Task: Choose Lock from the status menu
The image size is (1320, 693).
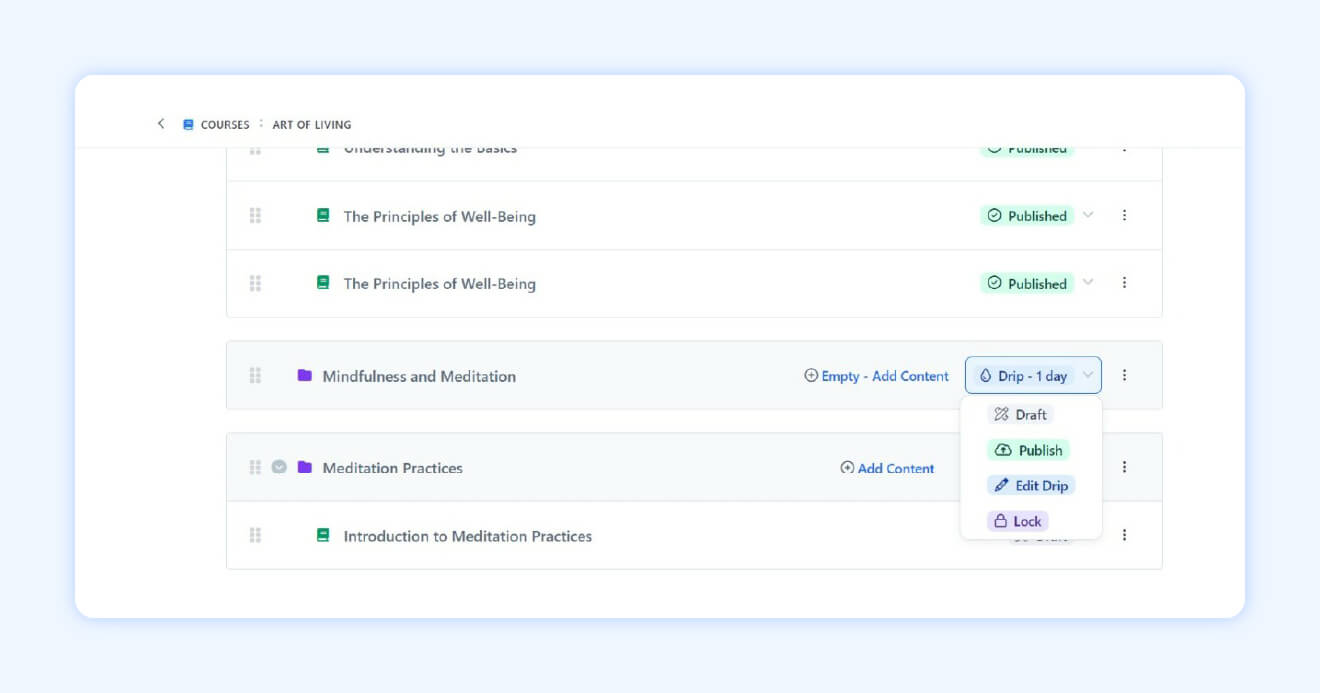Action: [1017, 521]
